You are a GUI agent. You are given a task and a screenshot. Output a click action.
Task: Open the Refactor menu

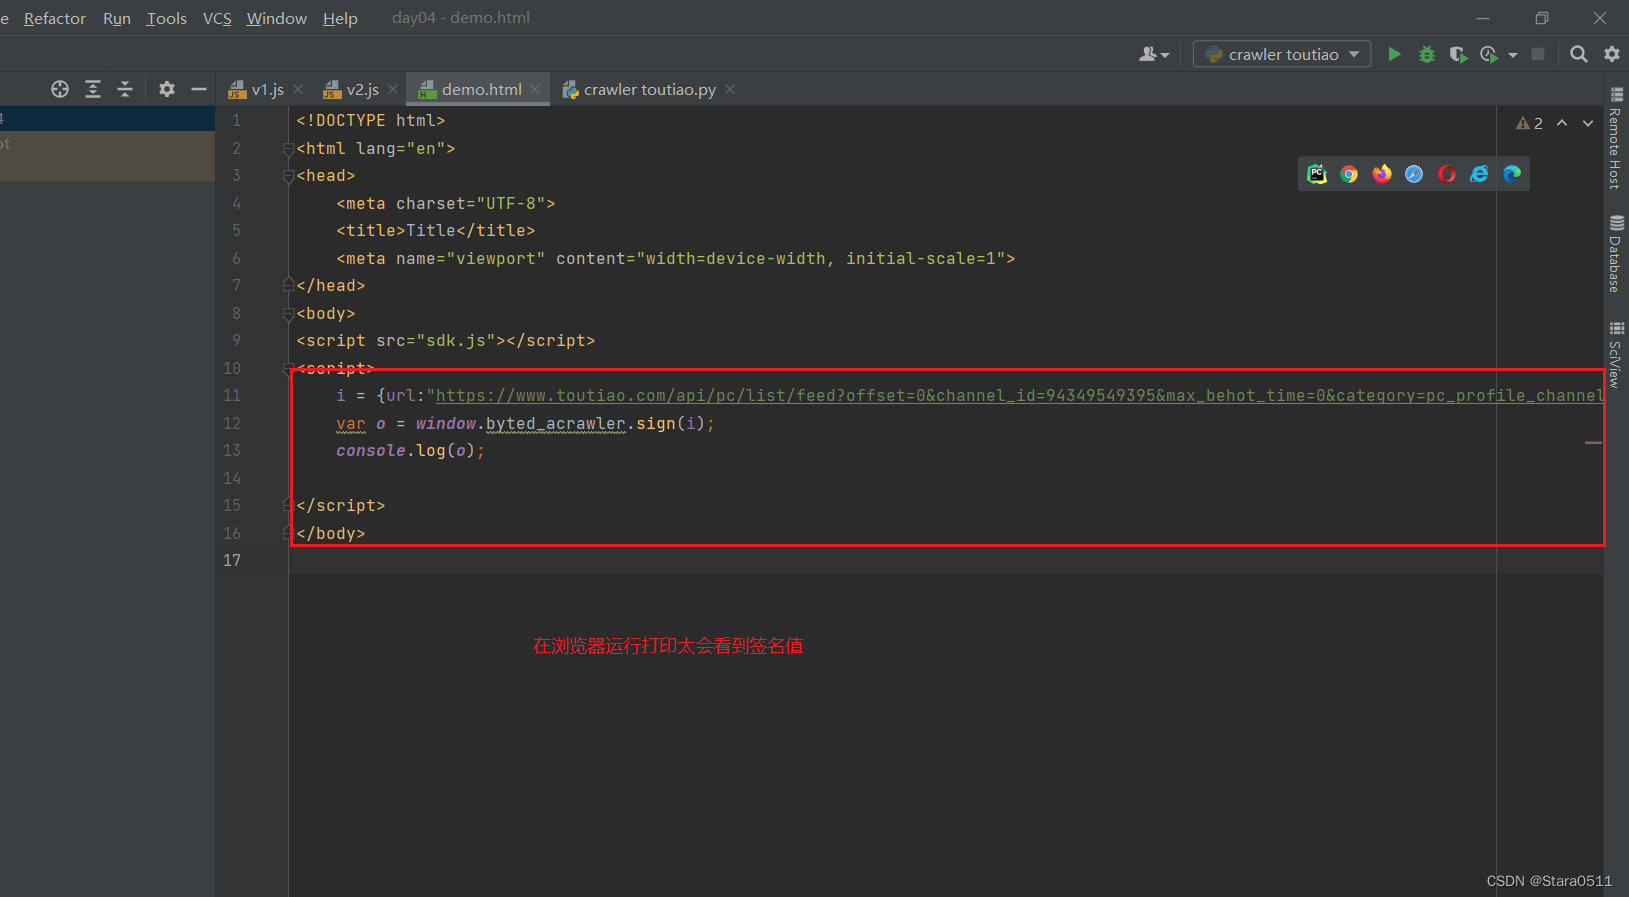[x=55, y=18]
